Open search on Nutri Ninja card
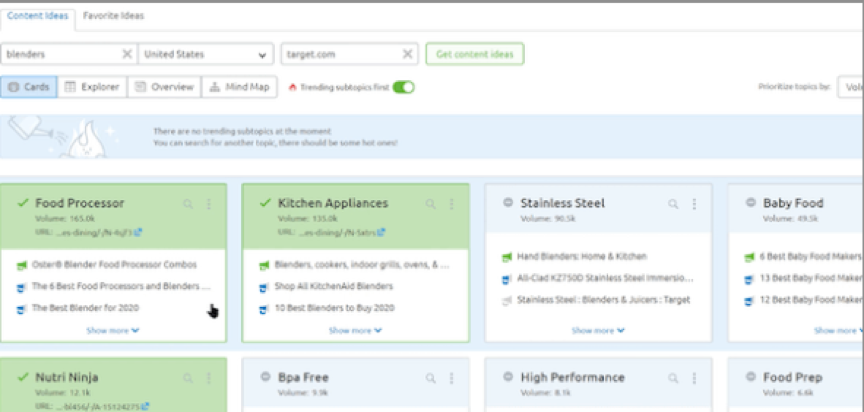The image size is (864, 412). pyautogui.click(x=188, y=378)
